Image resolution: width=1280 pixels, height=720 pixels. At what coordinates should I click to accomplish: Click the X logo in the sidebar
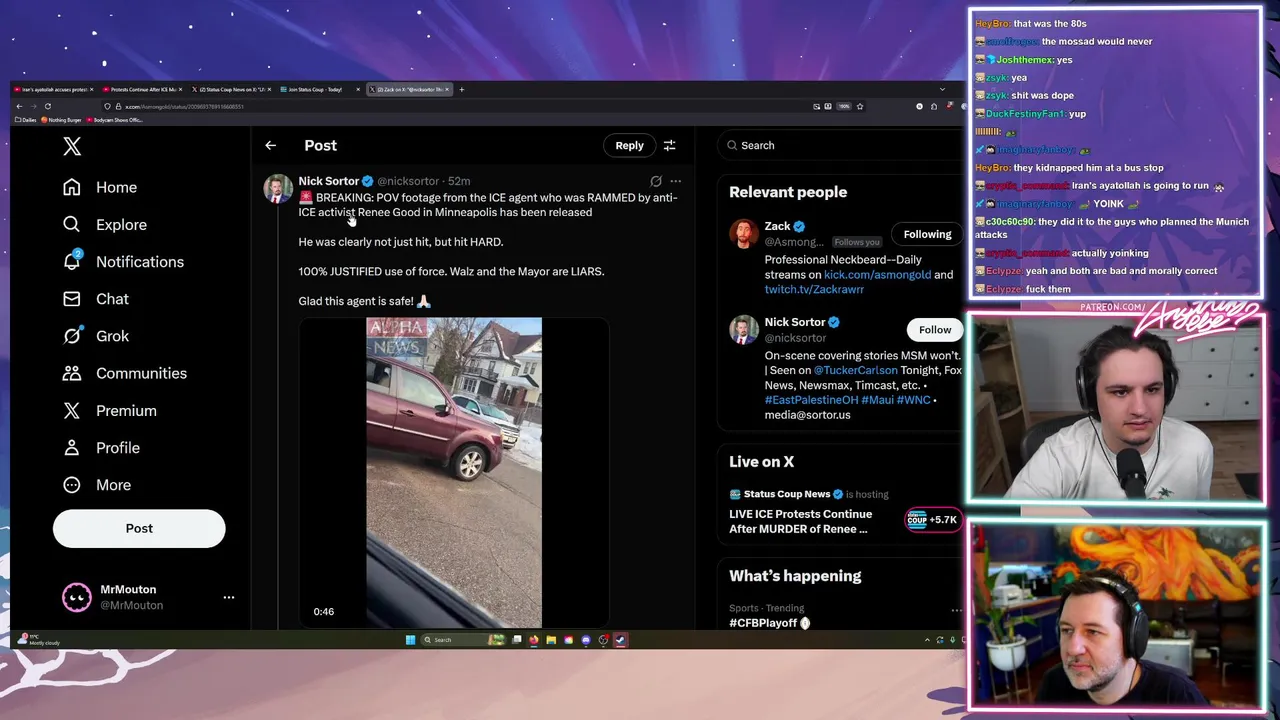(72, 147)
